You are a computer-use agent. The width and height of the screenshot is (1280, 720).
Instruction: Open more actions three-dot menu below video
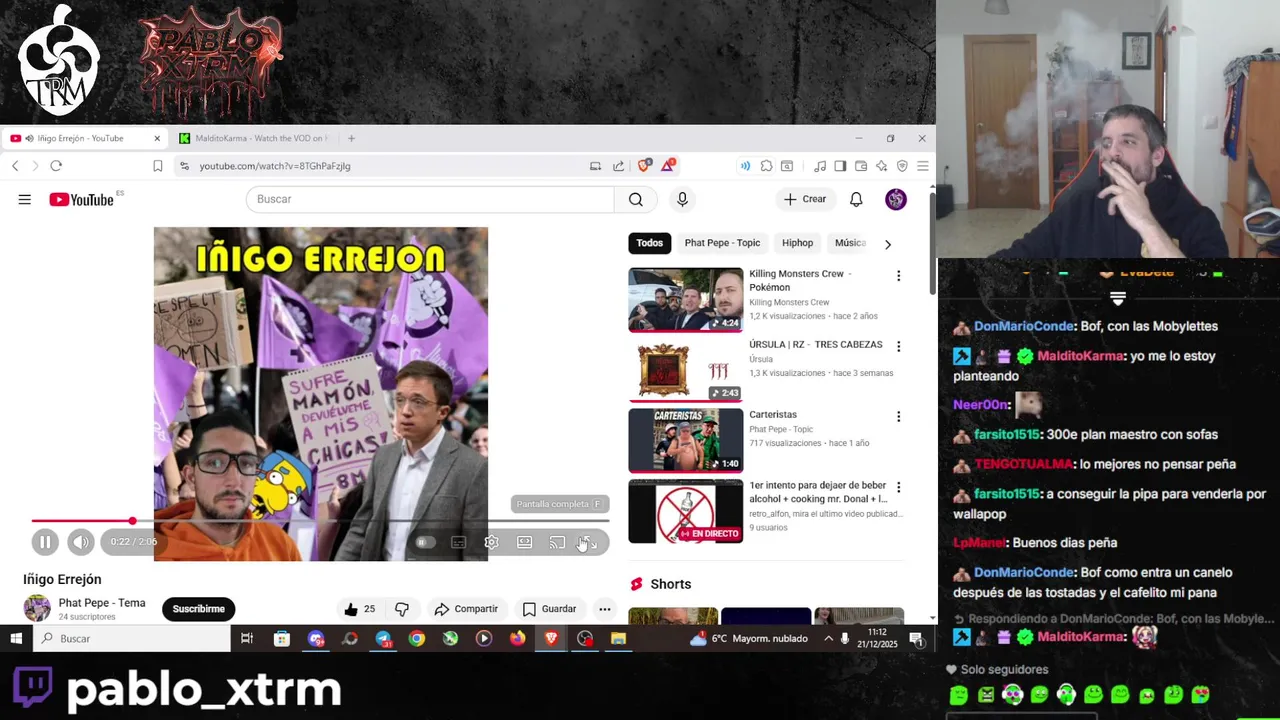605,609
